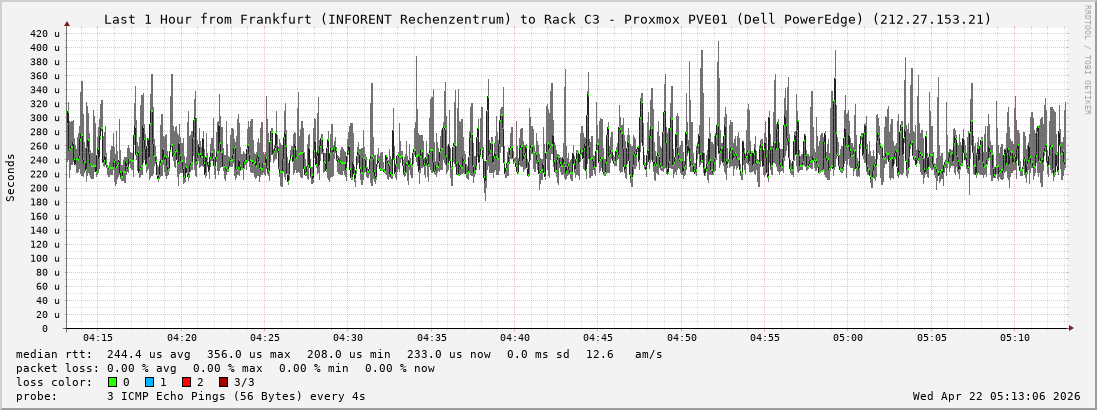Click the graph title for Proxmox PVE01
Viewport: 1097px width, 410px height.
click(547, 19)
